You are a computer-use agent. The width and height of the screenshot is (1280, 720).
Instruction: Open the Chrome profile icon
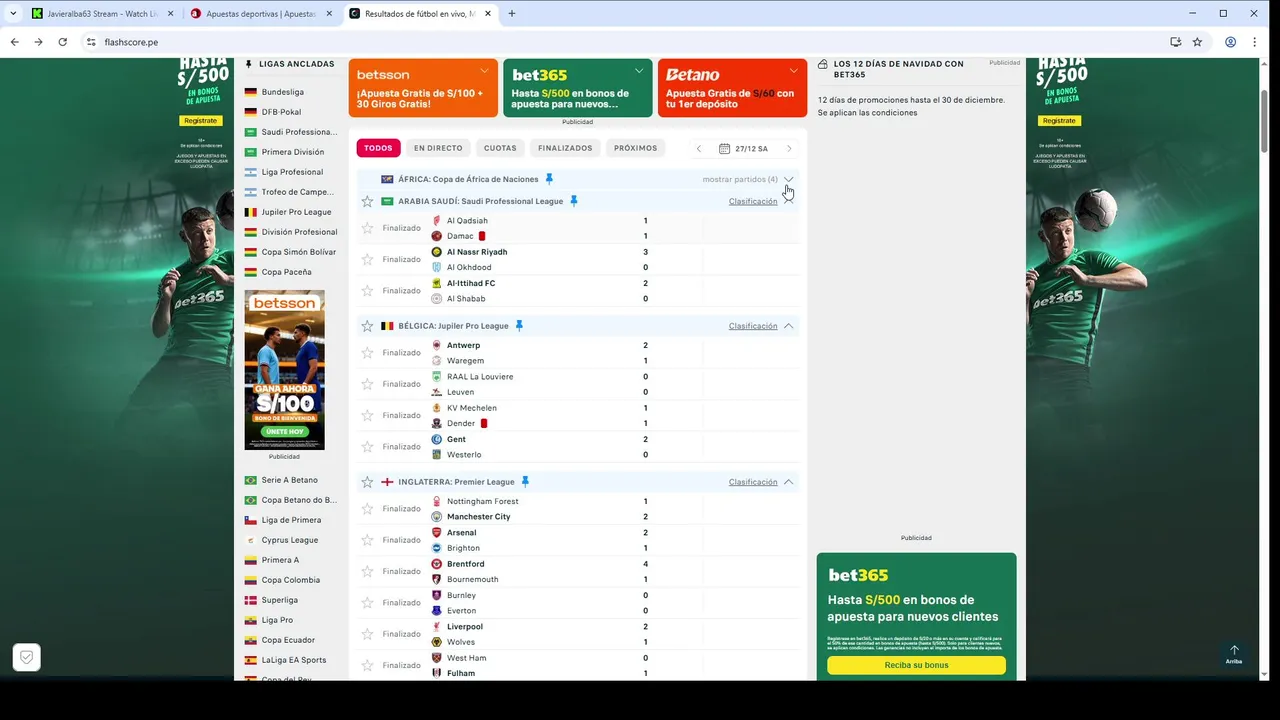(x=1230, y=42)
